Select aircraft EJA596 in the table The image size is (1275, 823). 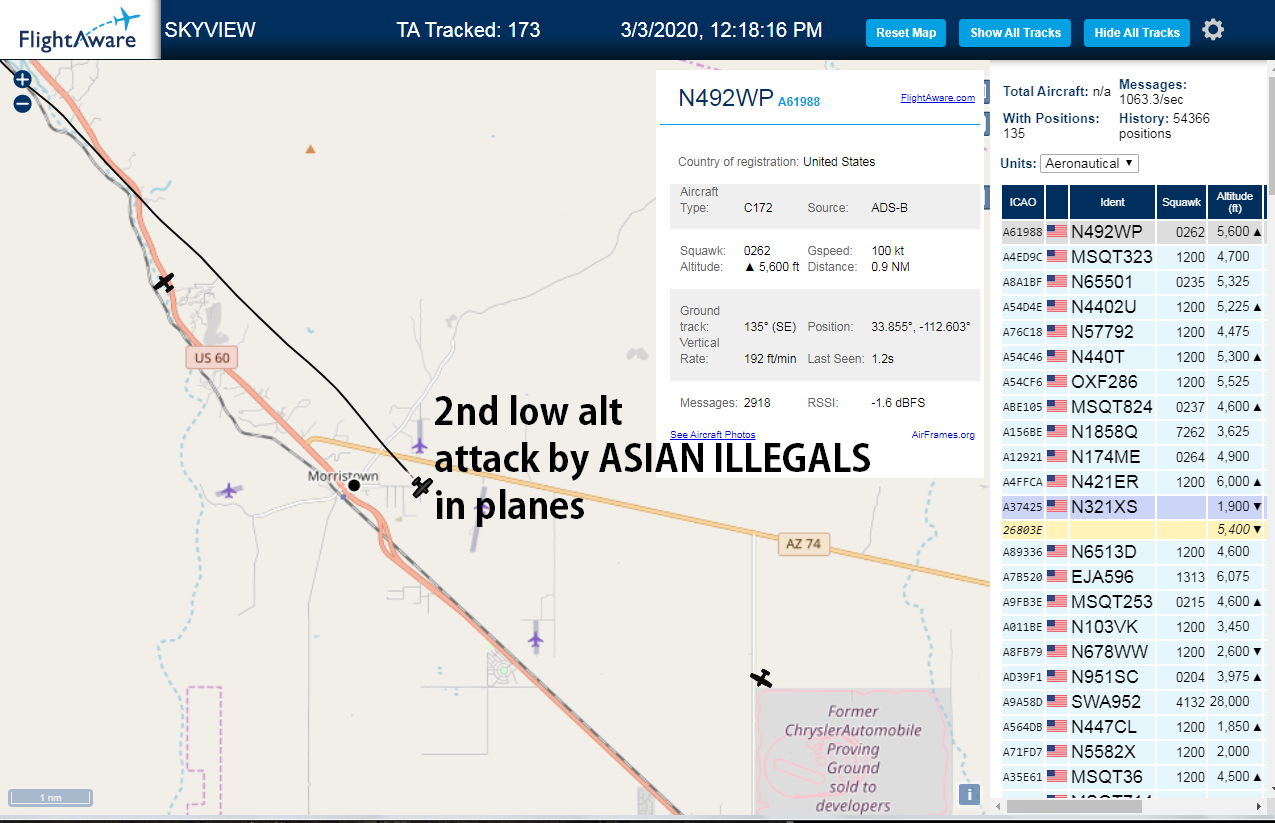1133,577
